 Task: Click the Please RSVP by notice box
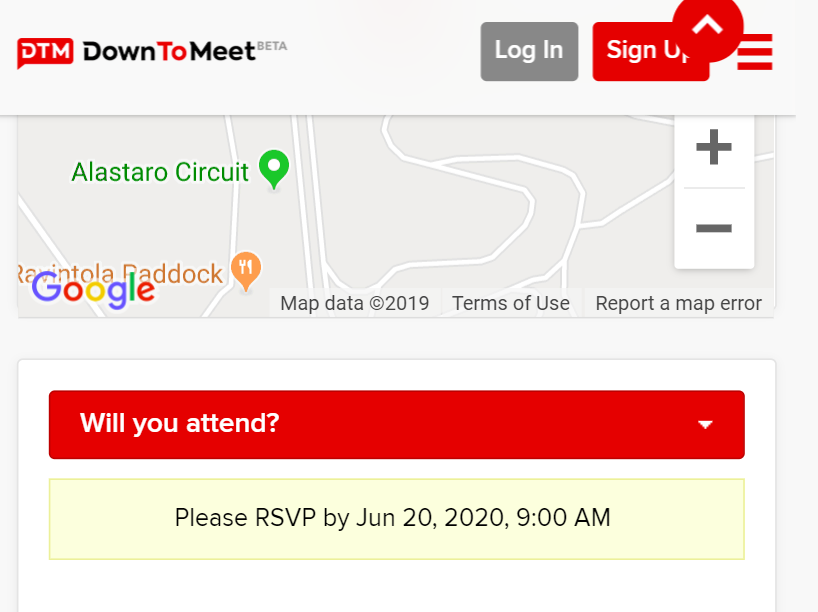point(396,519)
